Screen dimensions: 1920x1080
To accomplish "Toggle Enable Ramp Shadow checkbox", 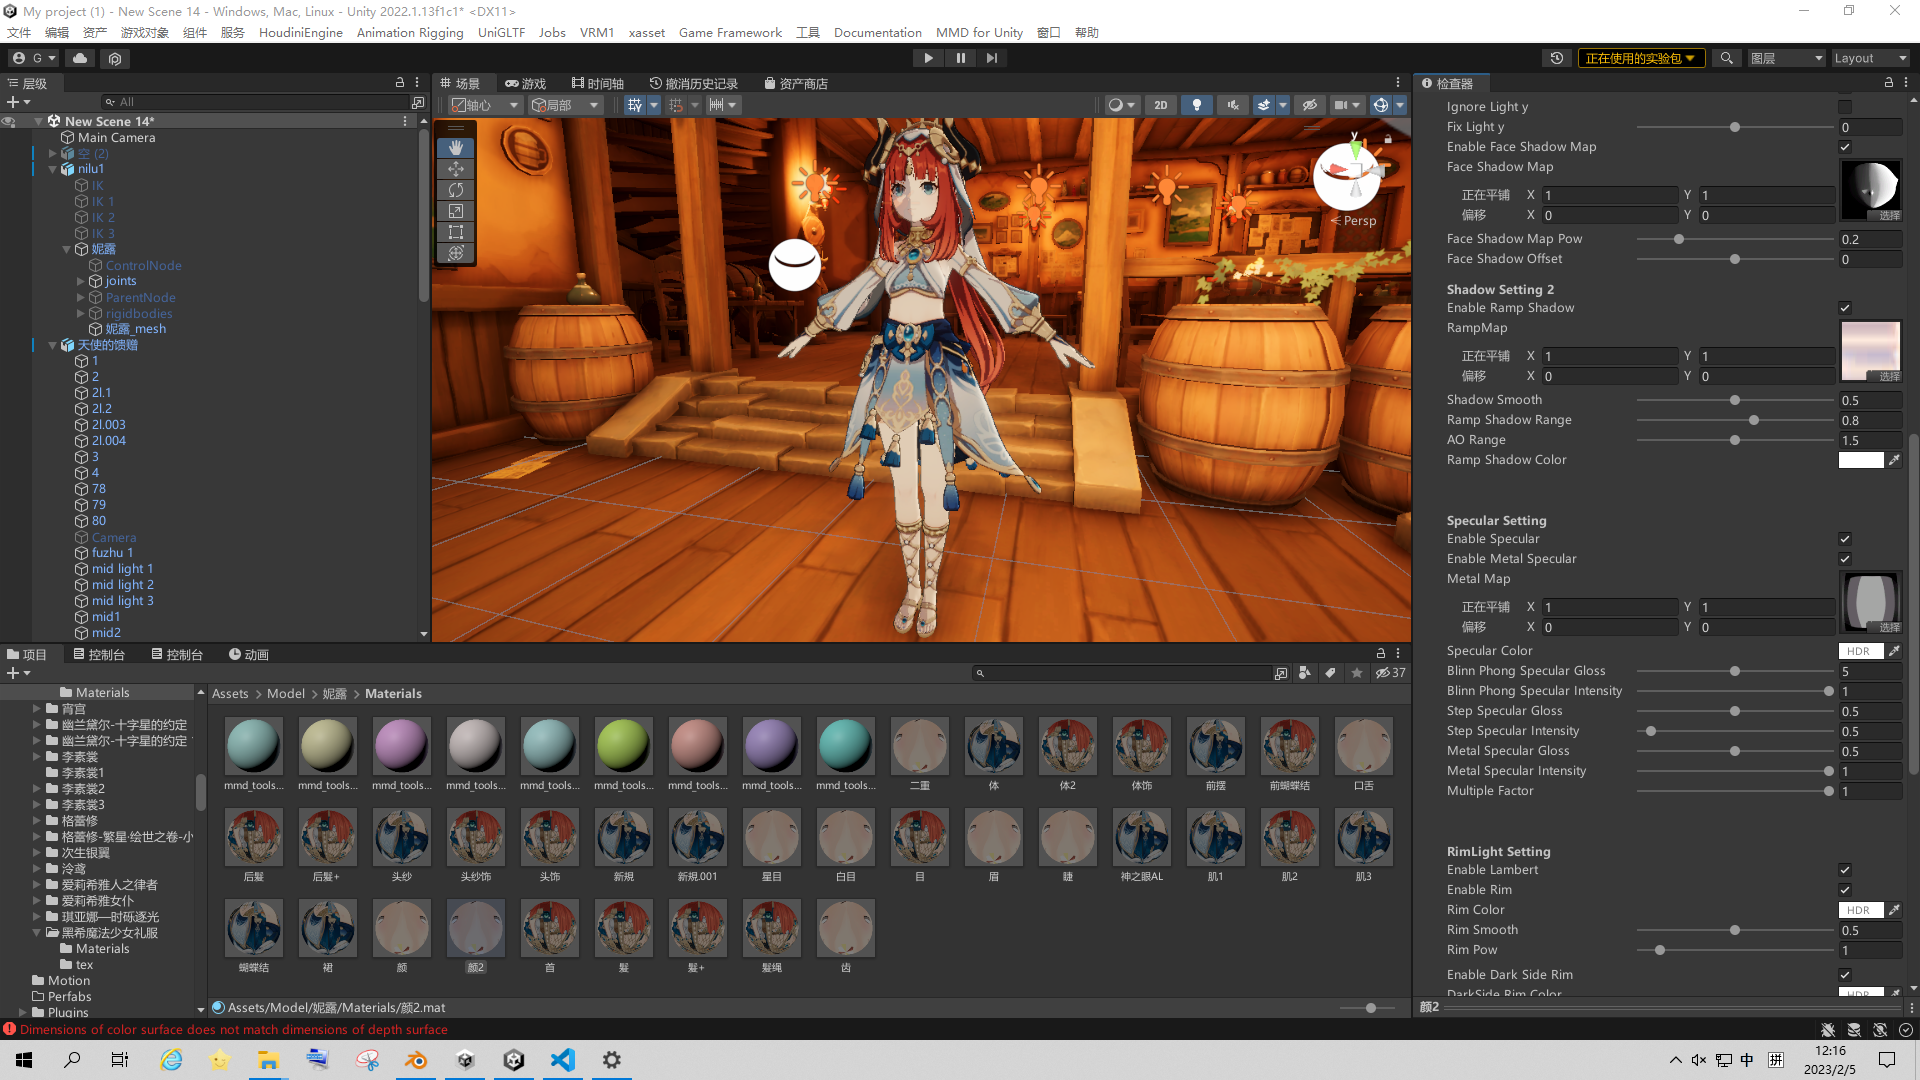I will point(1845,308).
